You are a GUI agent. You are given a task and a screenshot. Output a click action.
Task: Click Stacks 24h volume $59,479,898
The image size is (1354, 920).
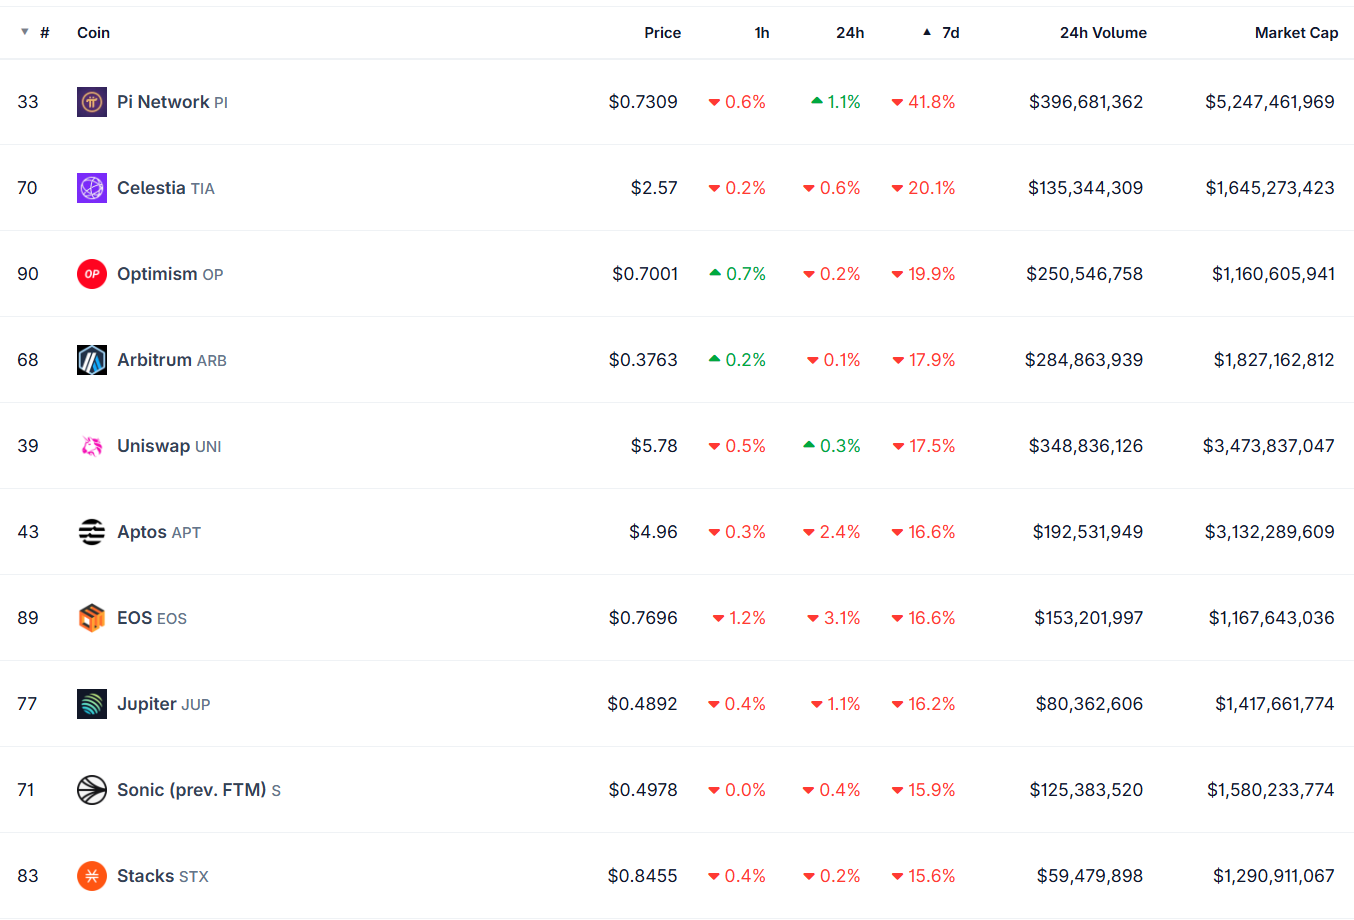1090,876
